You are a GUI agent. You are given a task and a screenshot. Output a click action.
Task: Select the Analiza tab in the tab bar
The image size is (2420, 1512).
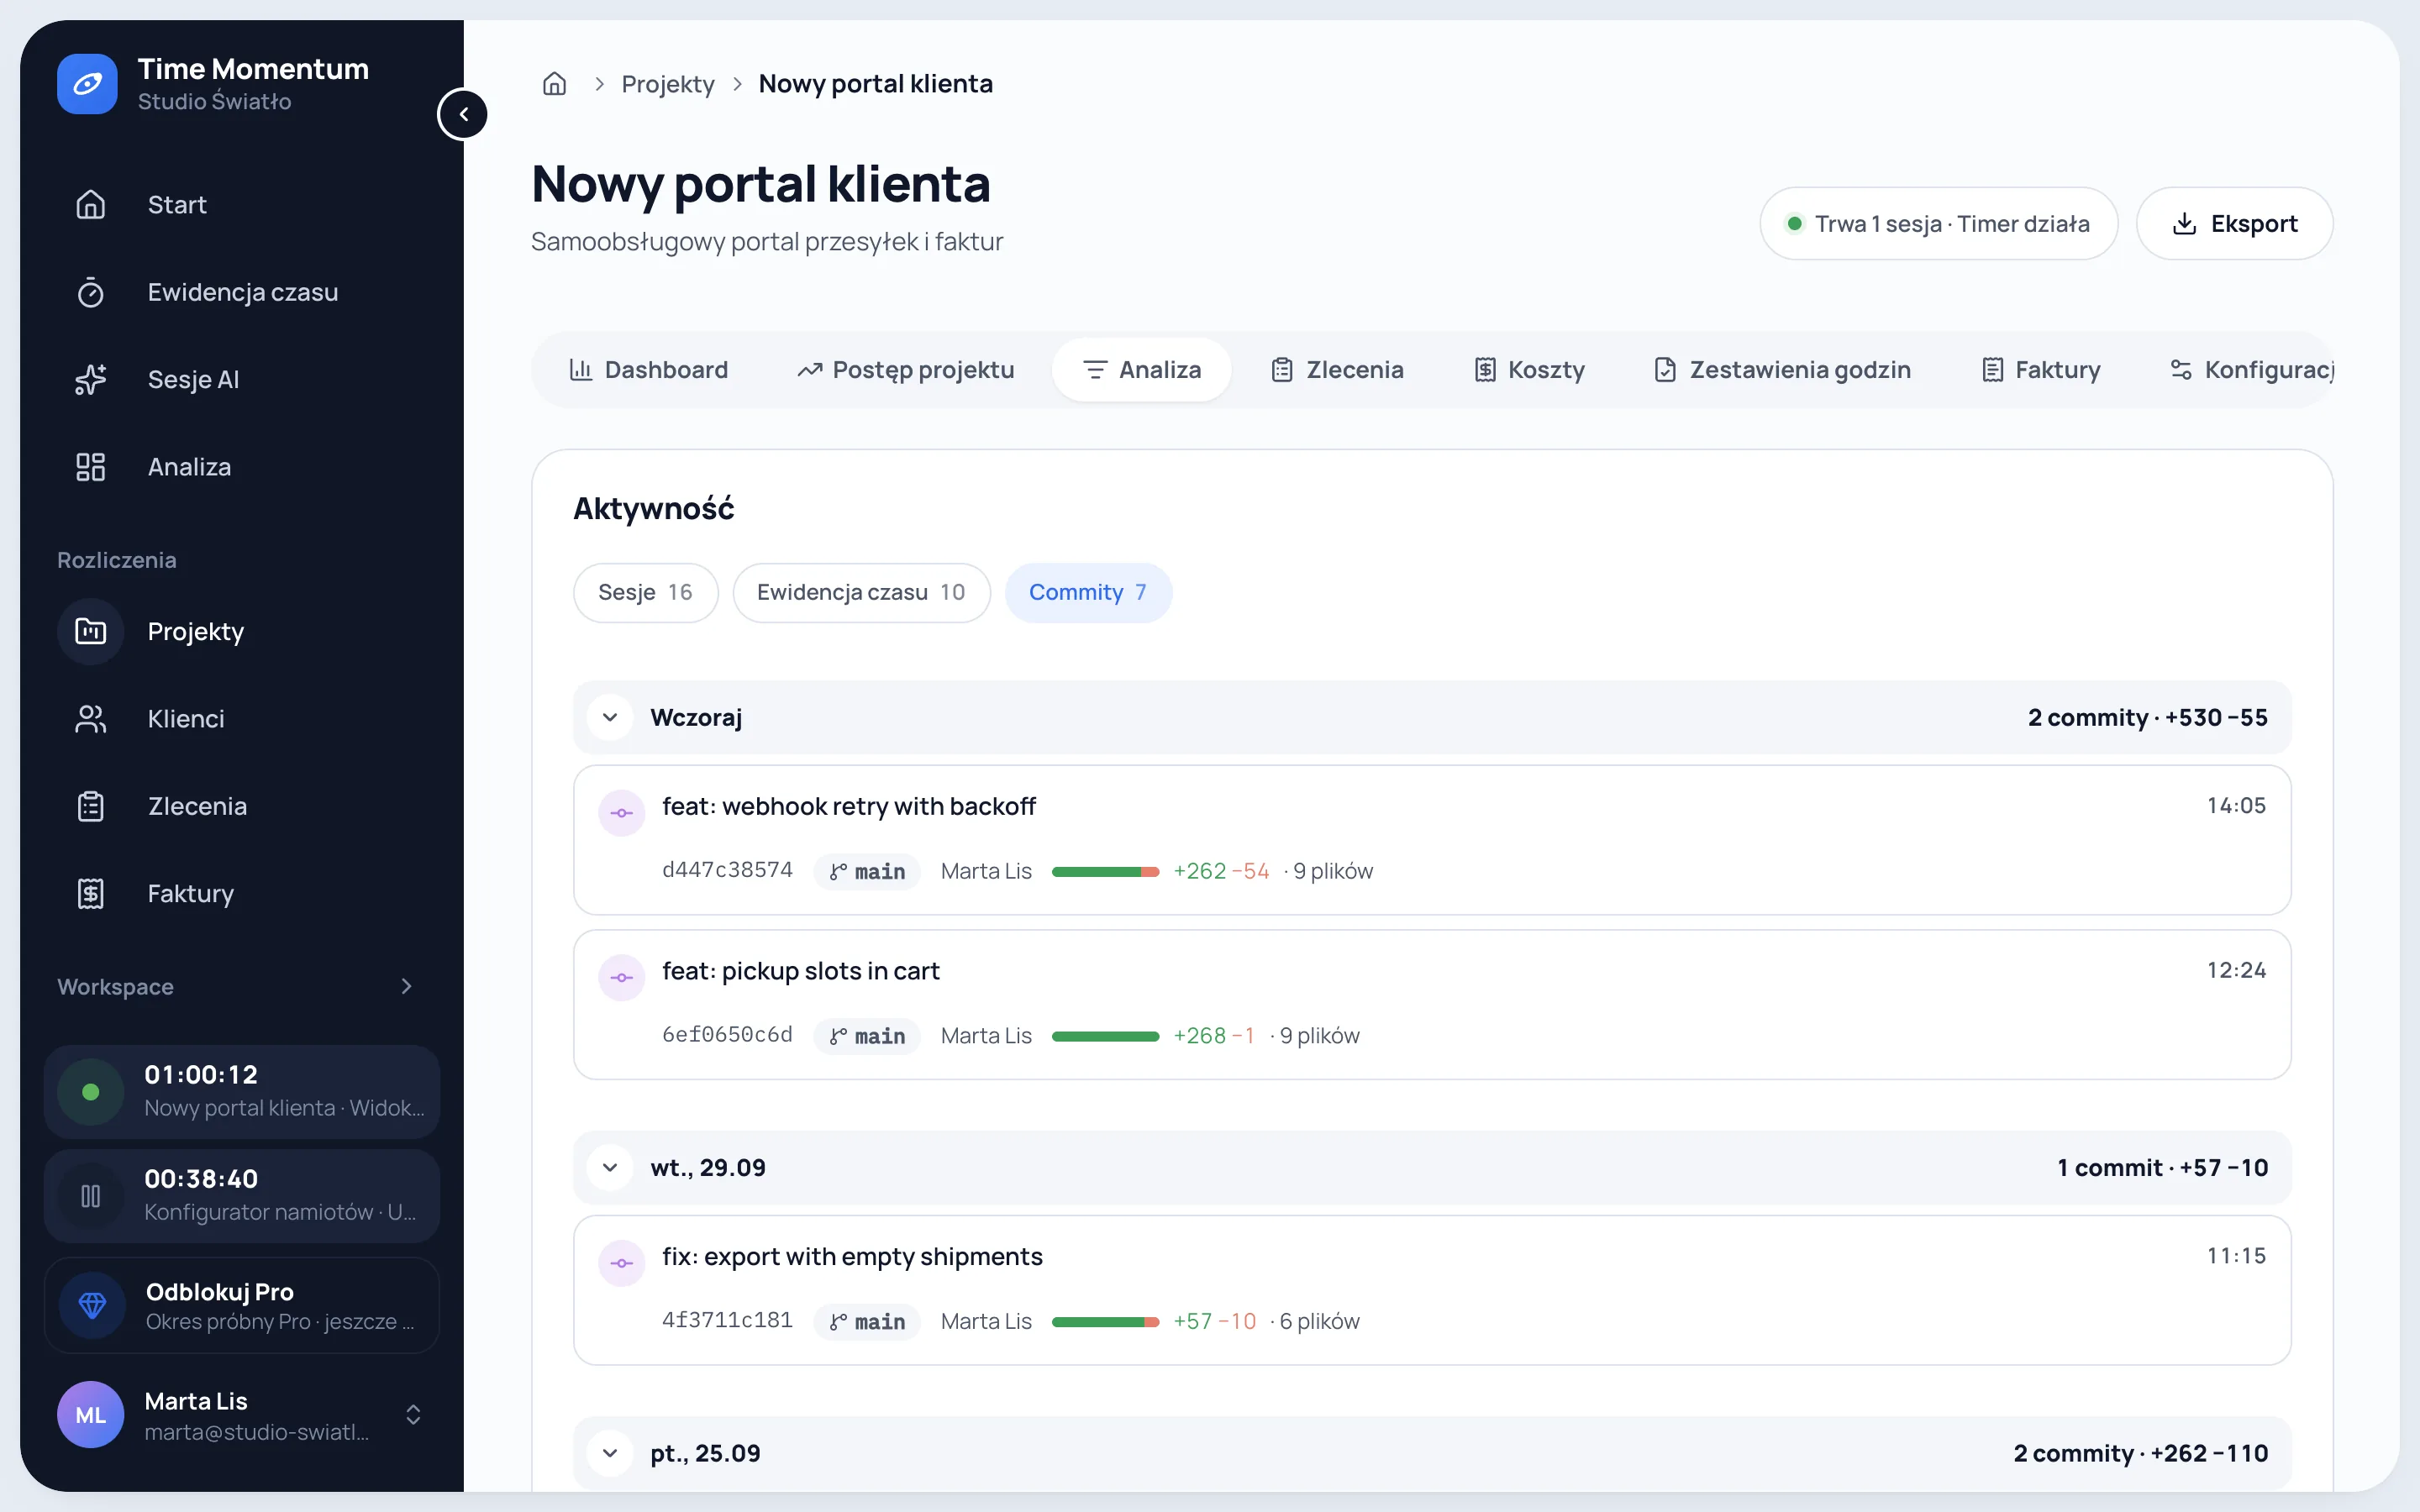tap(1141, 370)
